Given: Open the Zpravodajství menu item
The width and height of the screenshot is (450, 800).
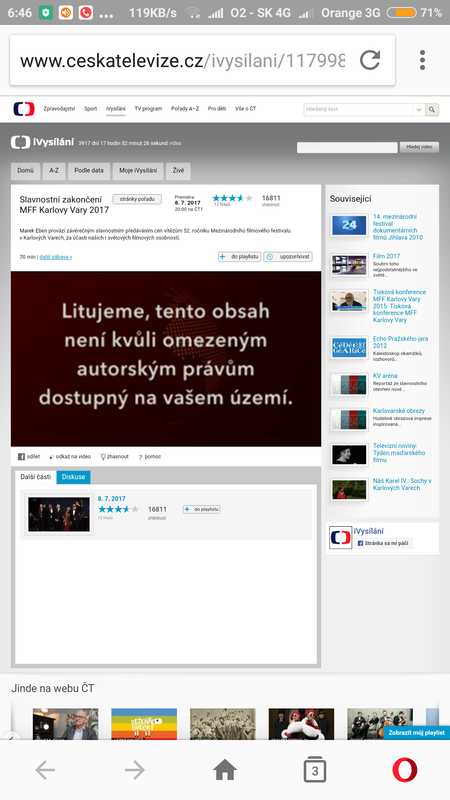Looking at the screenshot, I should pyautogui.click(x=59, y=109).
